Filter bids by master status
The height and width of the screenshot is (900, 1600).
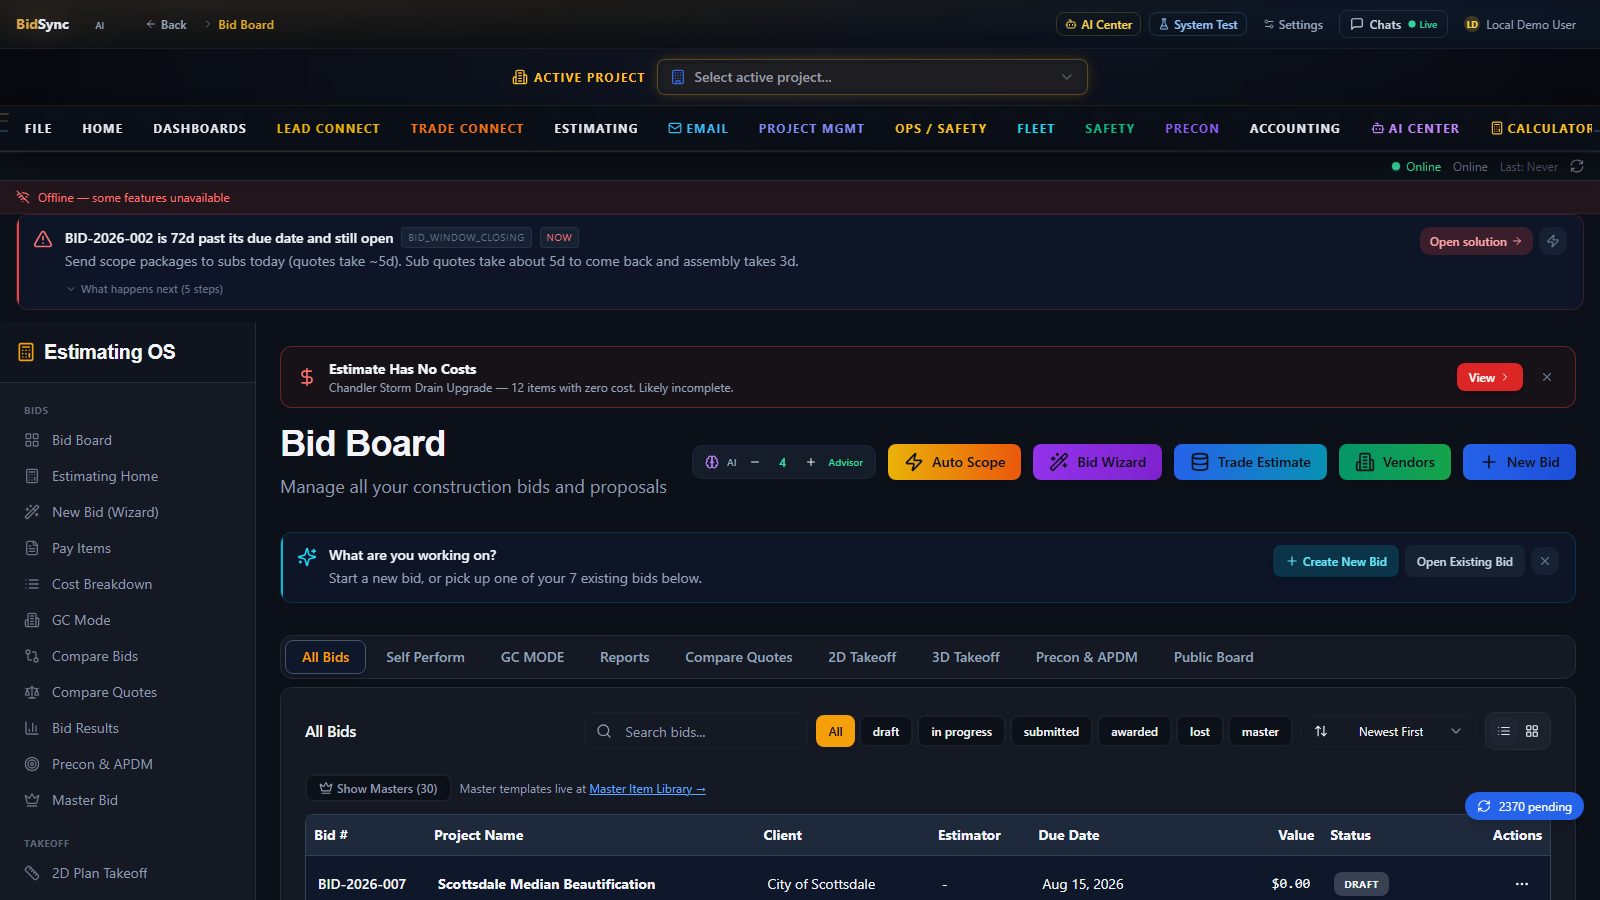tap(1260, 731)
